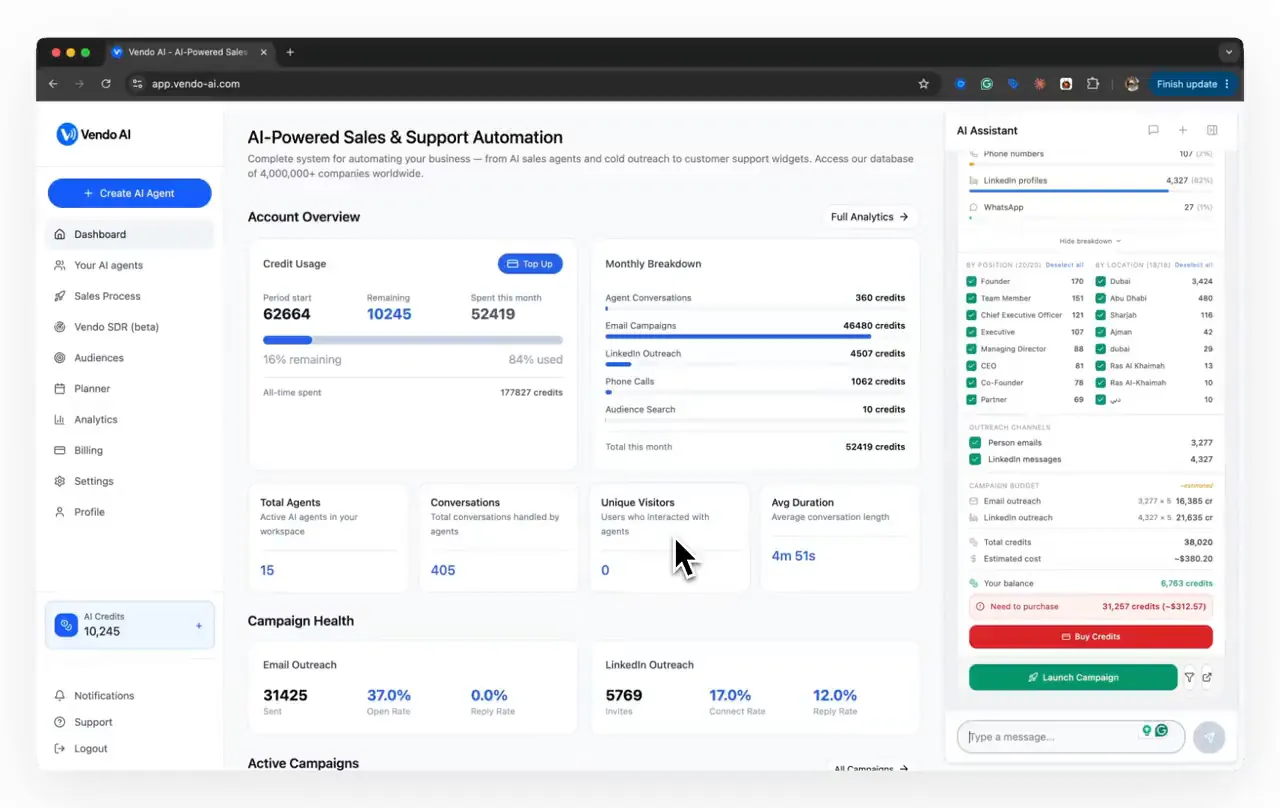This screenshot has width=1280, height=808.
Task: Uncheck the Ajman location checkbox
Action: pos(1100,332)
